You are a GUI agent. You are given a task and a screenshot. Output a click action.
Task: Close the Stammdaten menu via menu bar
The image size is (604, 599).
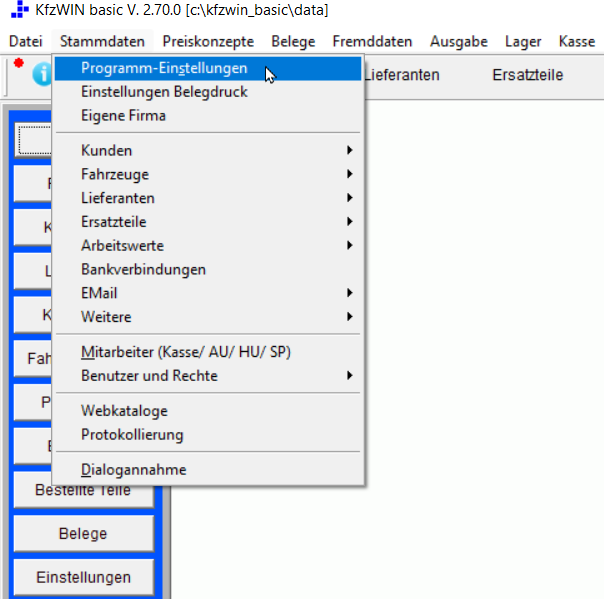[x=102, y=41]
